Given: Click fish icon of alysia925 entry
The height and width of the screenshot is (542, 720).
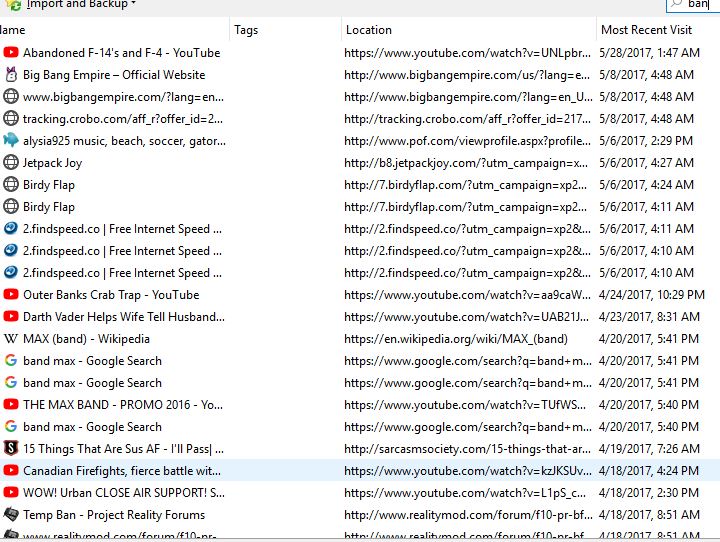Looking at the screenshot, I should pos(11,140).
